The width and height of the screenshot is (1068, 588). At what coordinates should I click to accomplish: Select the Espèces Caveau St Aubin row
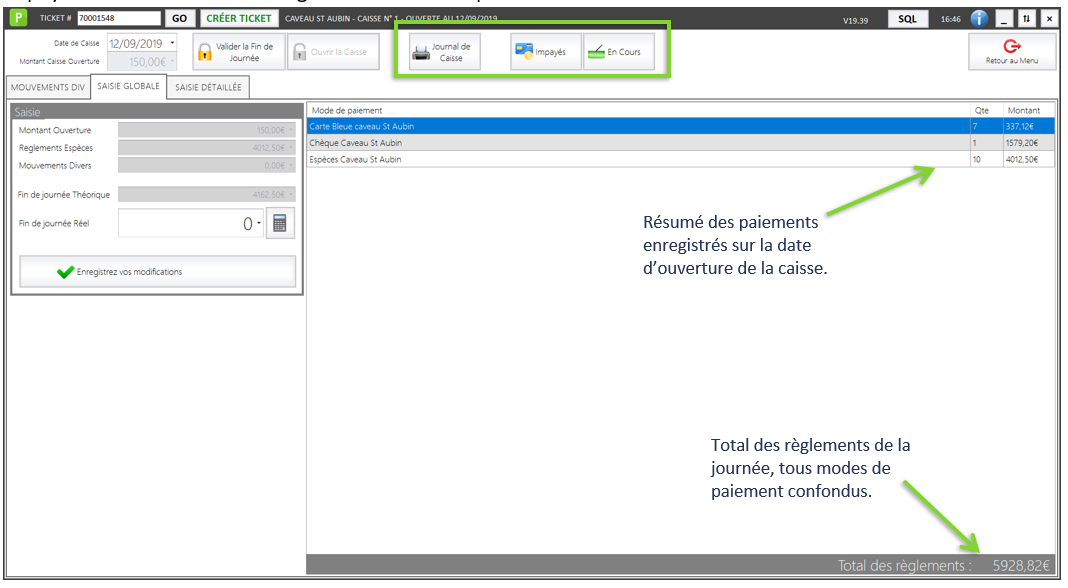click(x=638, y=159)
